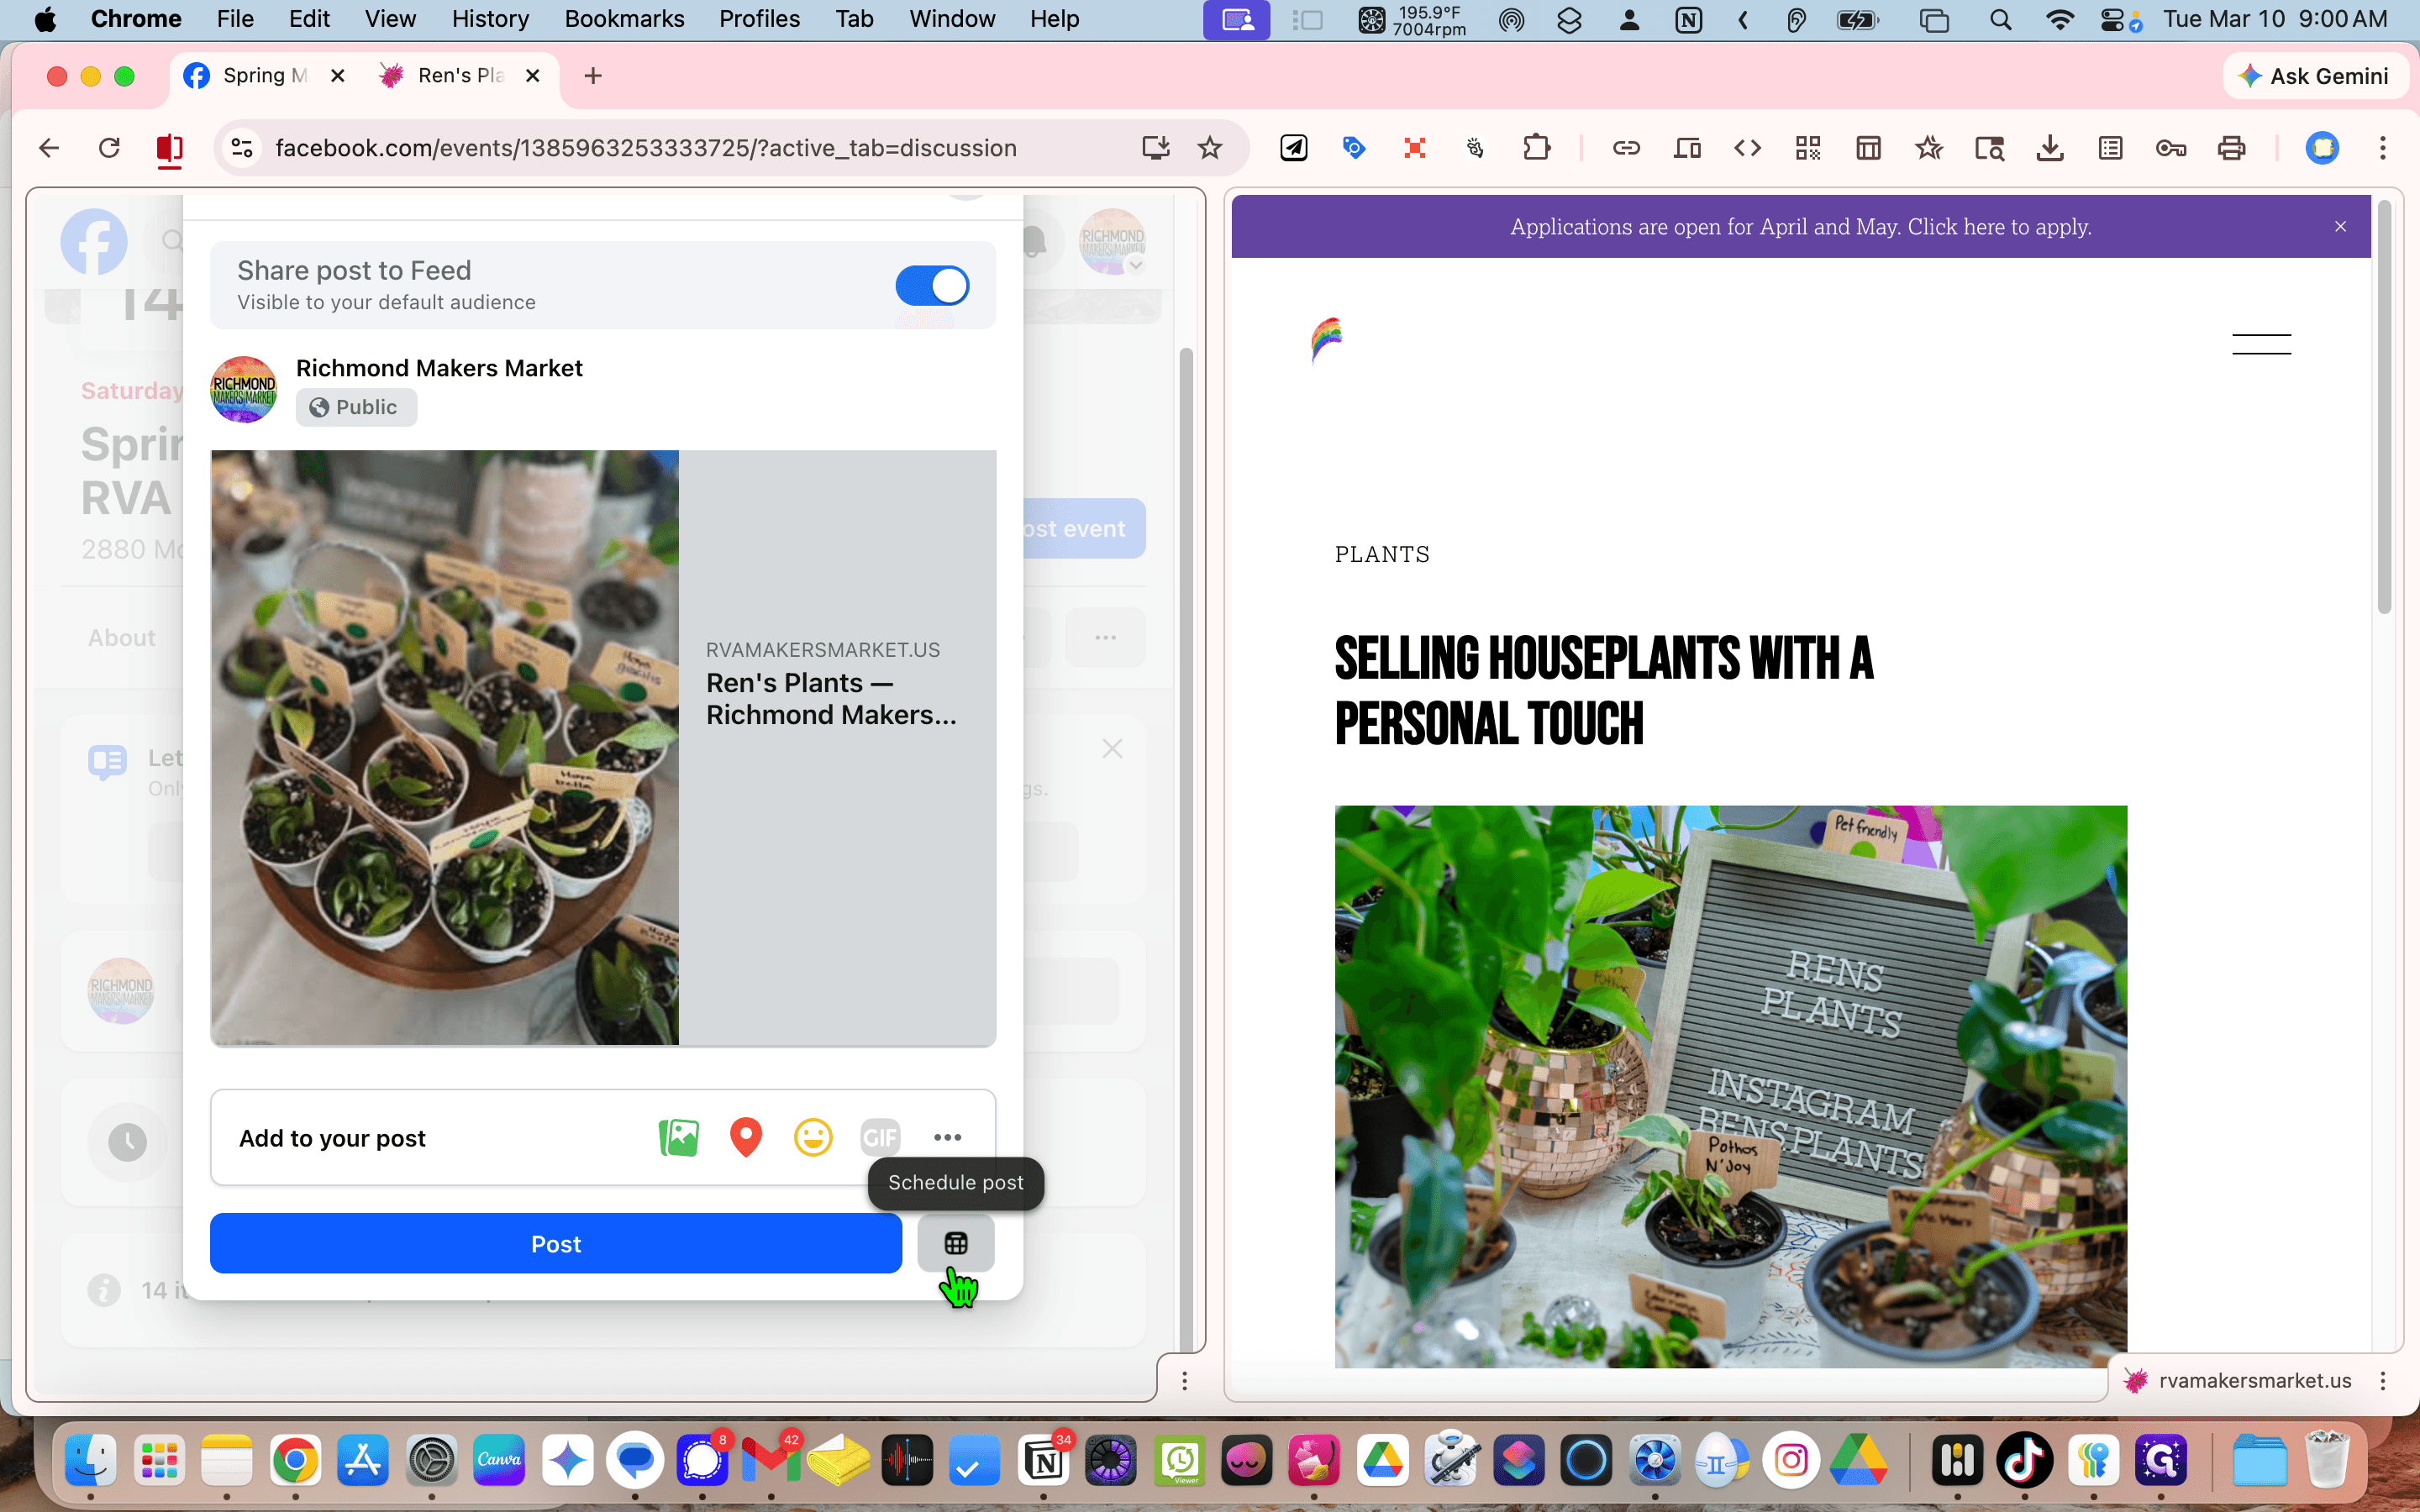Open the hamburger menu on rvamakersmarket page

[x=2261, y=344]
